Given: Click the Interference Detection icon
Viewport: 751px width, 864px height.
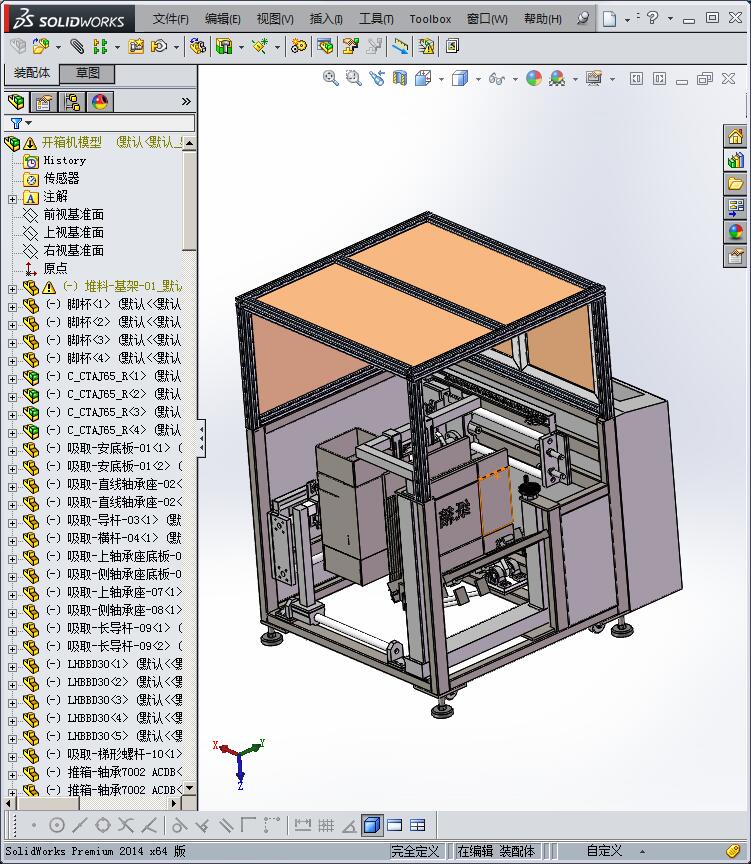Looking at the screenshot, I should coord(400,46).
